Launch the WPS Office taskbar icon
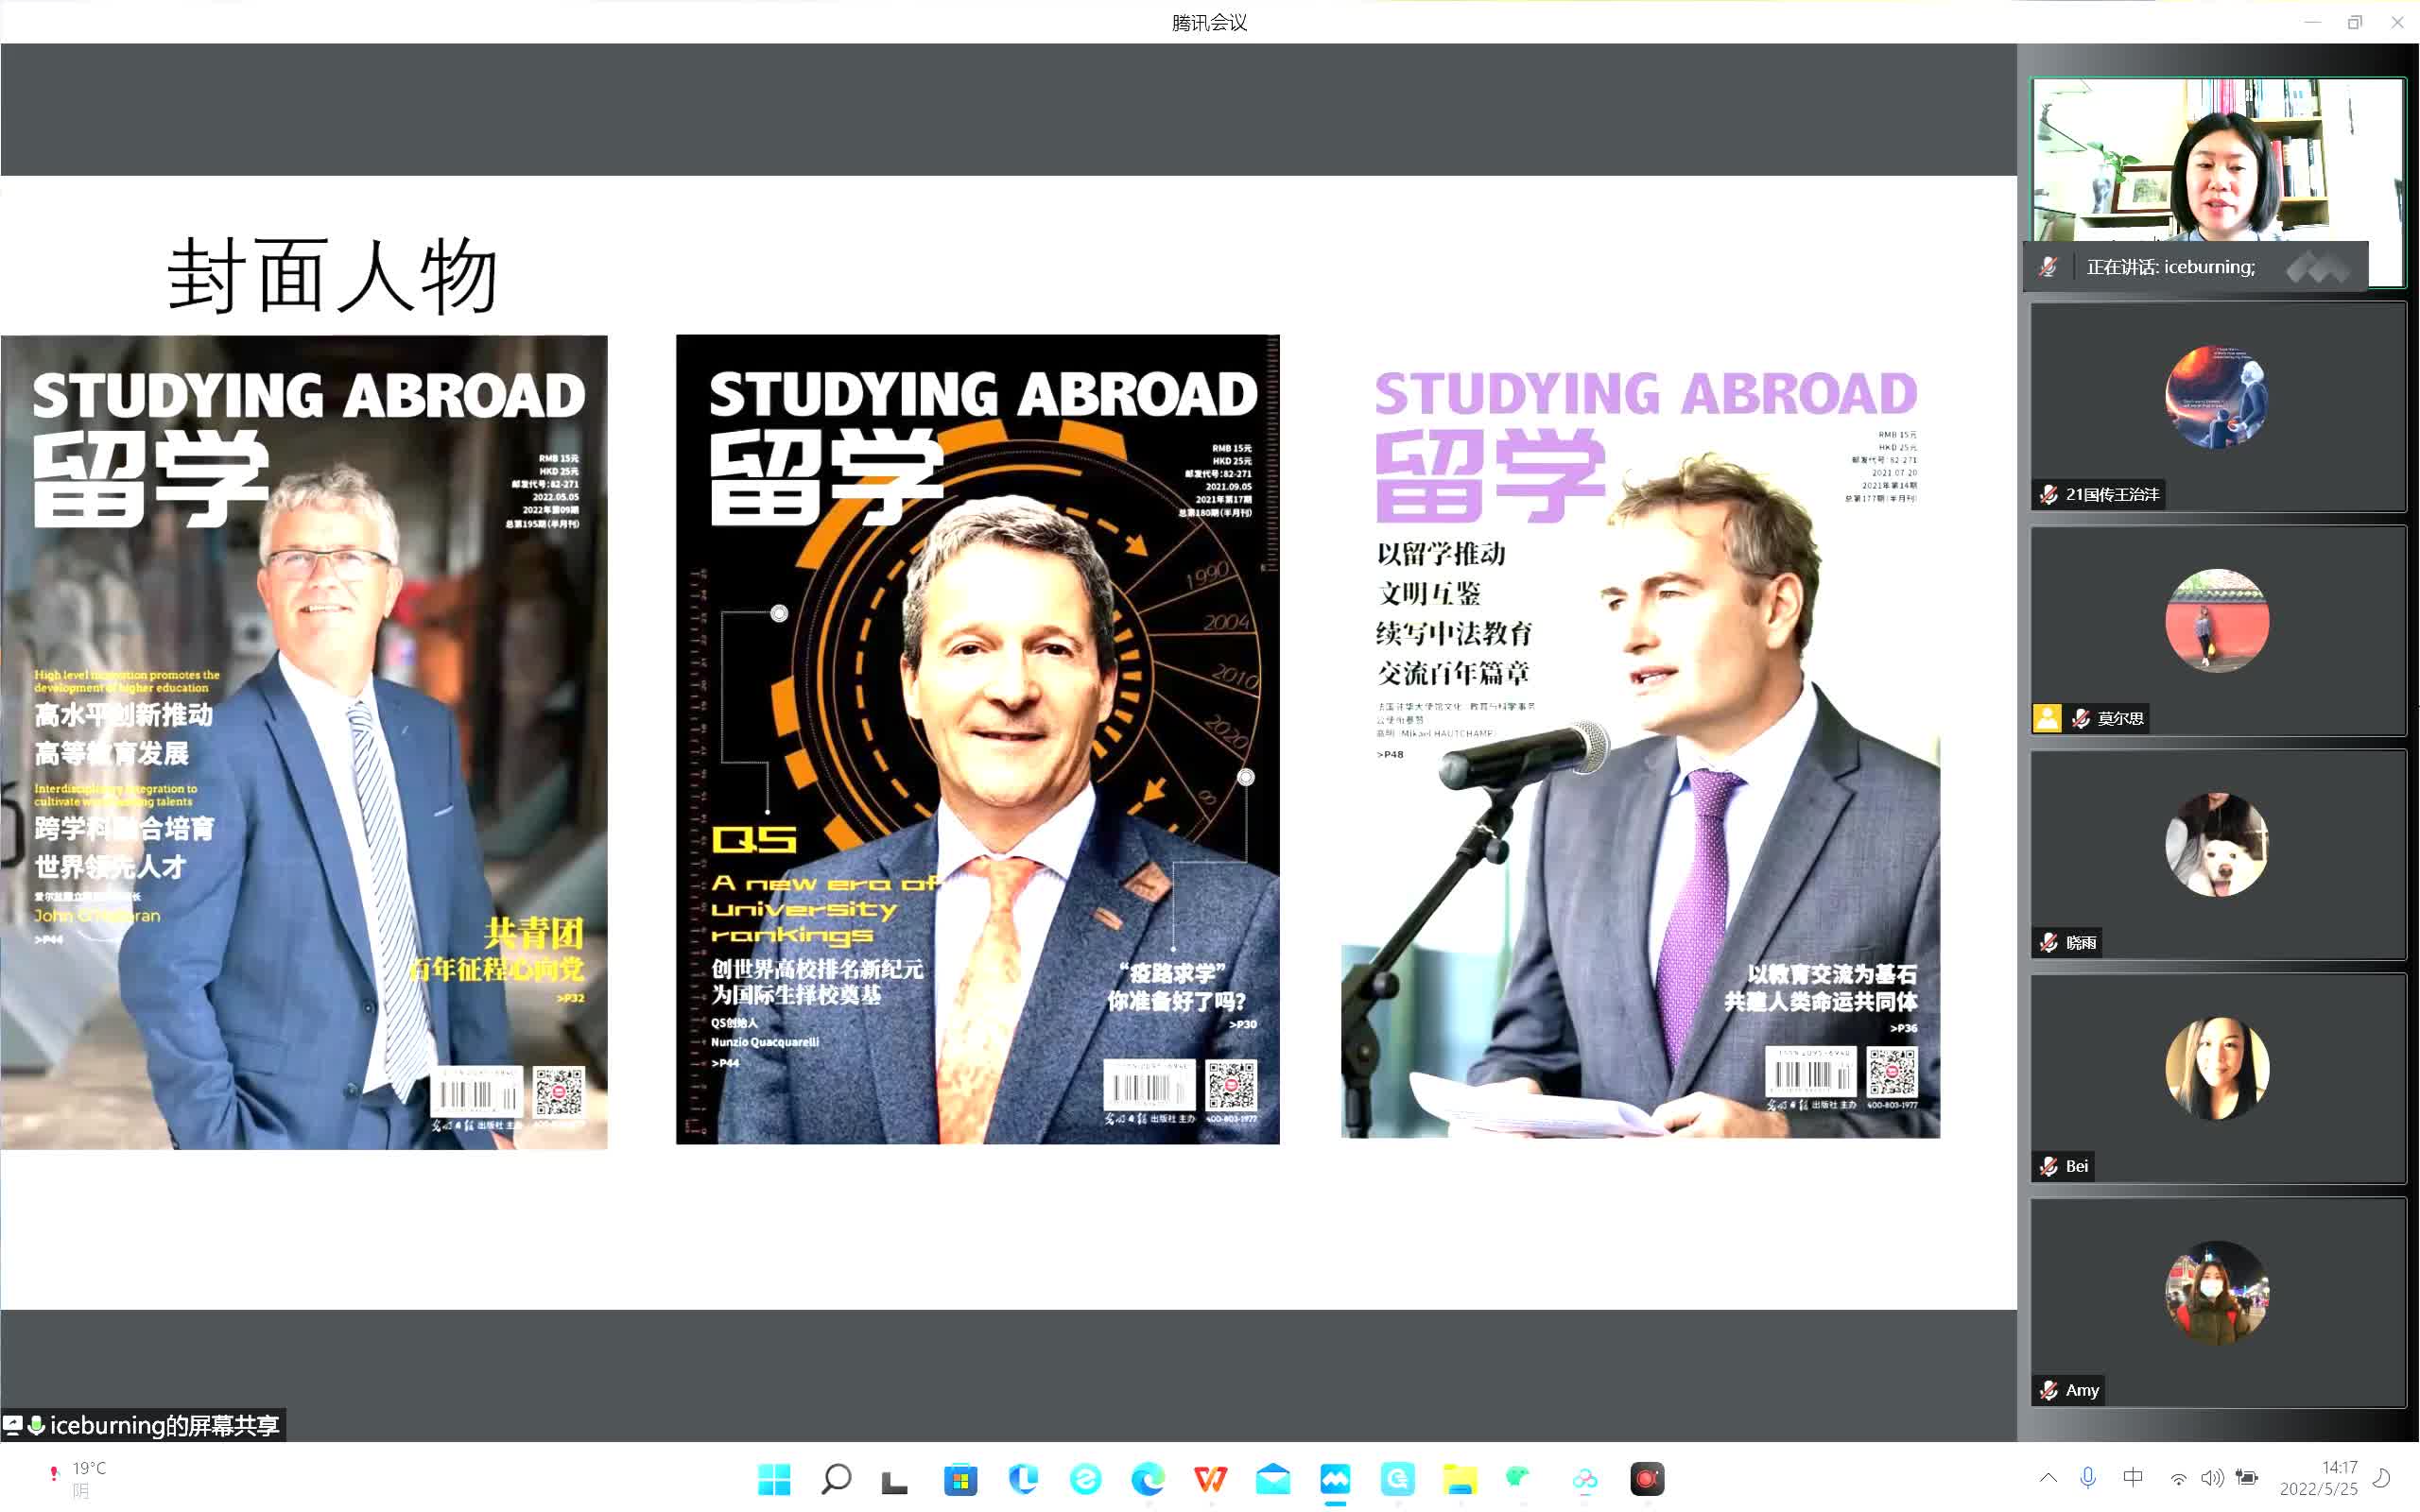This screenshot has width=2420, height=1512. point(1210,1478)
